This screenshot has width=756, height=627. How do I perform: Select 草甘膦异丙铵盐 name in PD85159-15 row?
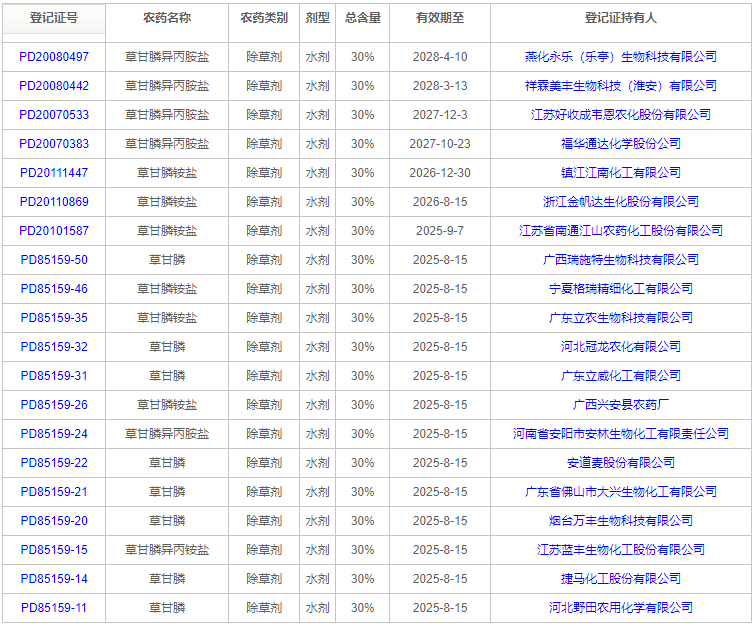tap(167, 550)
